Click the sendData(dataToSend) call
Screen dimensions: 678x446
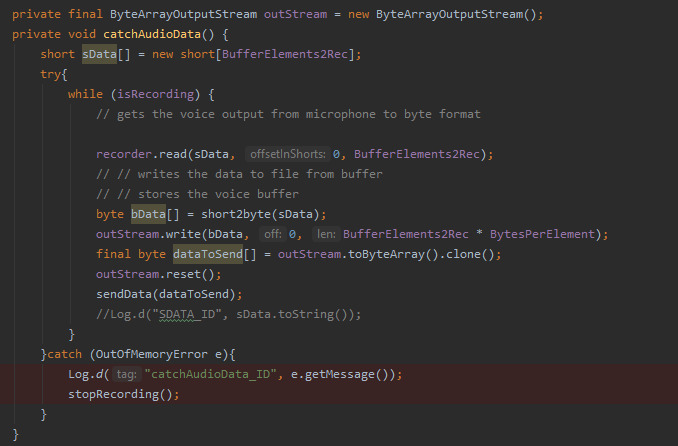coord(155,294)
